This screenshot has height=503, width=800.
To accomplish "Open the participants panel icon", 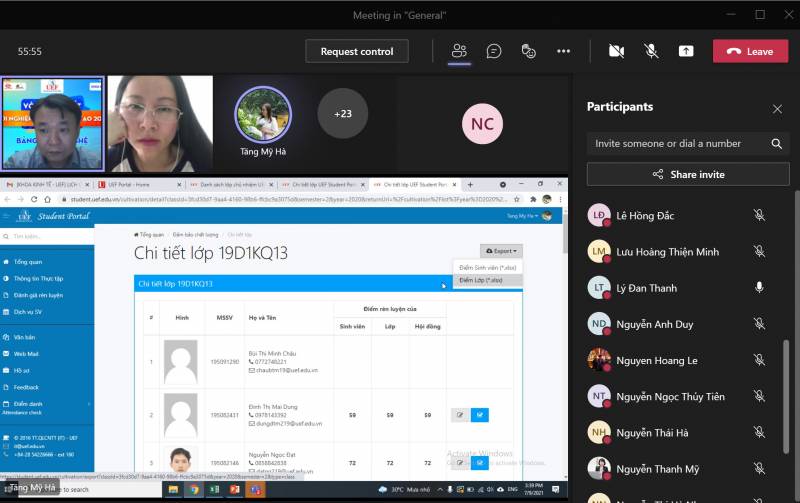I will 459,51.
